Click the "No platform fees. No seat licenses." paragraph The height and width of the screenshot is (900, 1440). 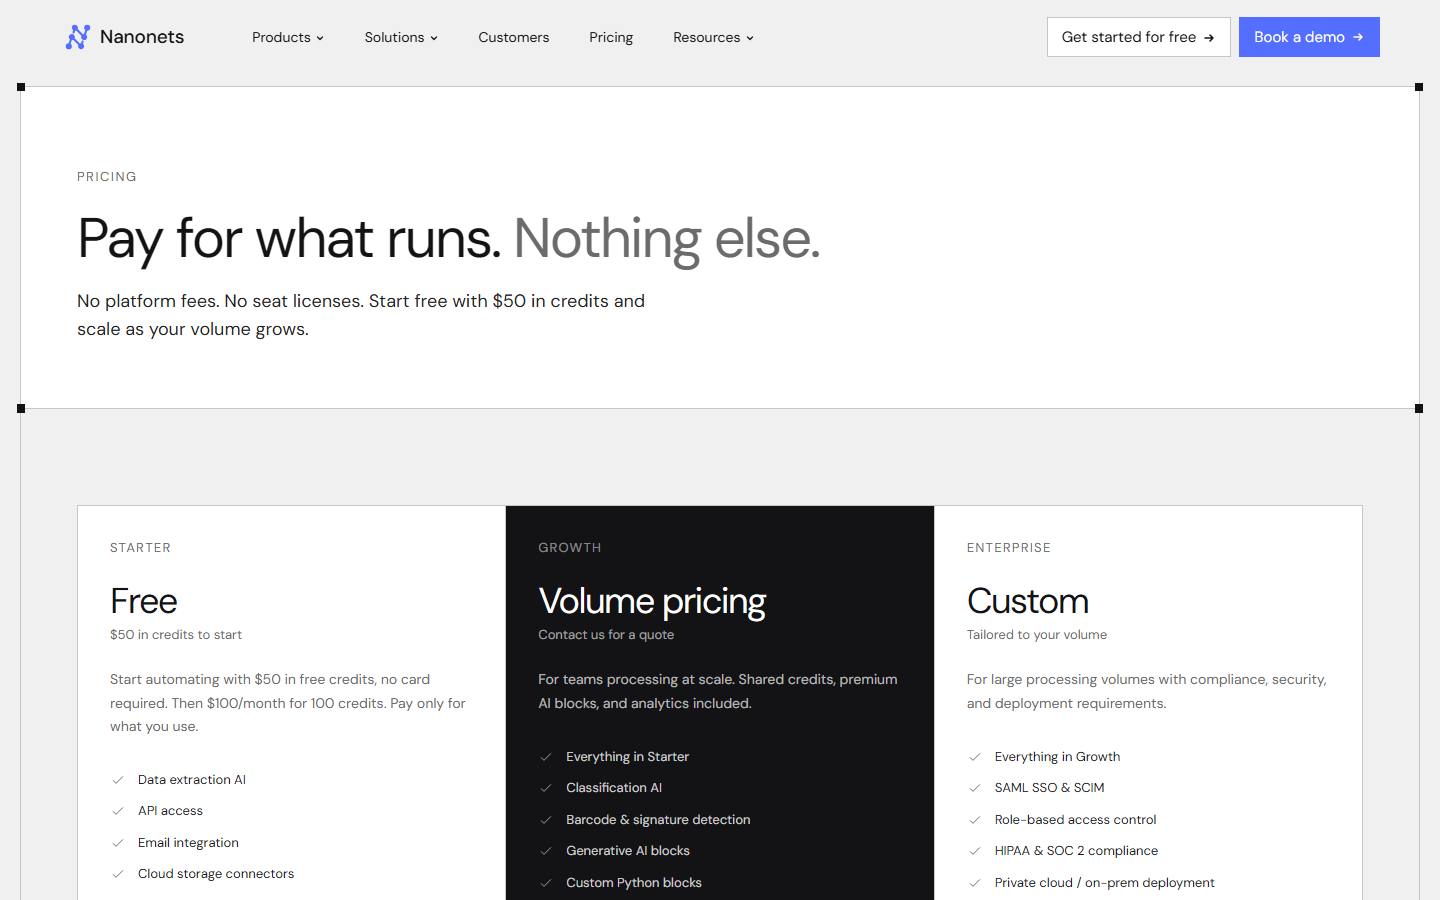pyautogui.click(x=361, y=315)
